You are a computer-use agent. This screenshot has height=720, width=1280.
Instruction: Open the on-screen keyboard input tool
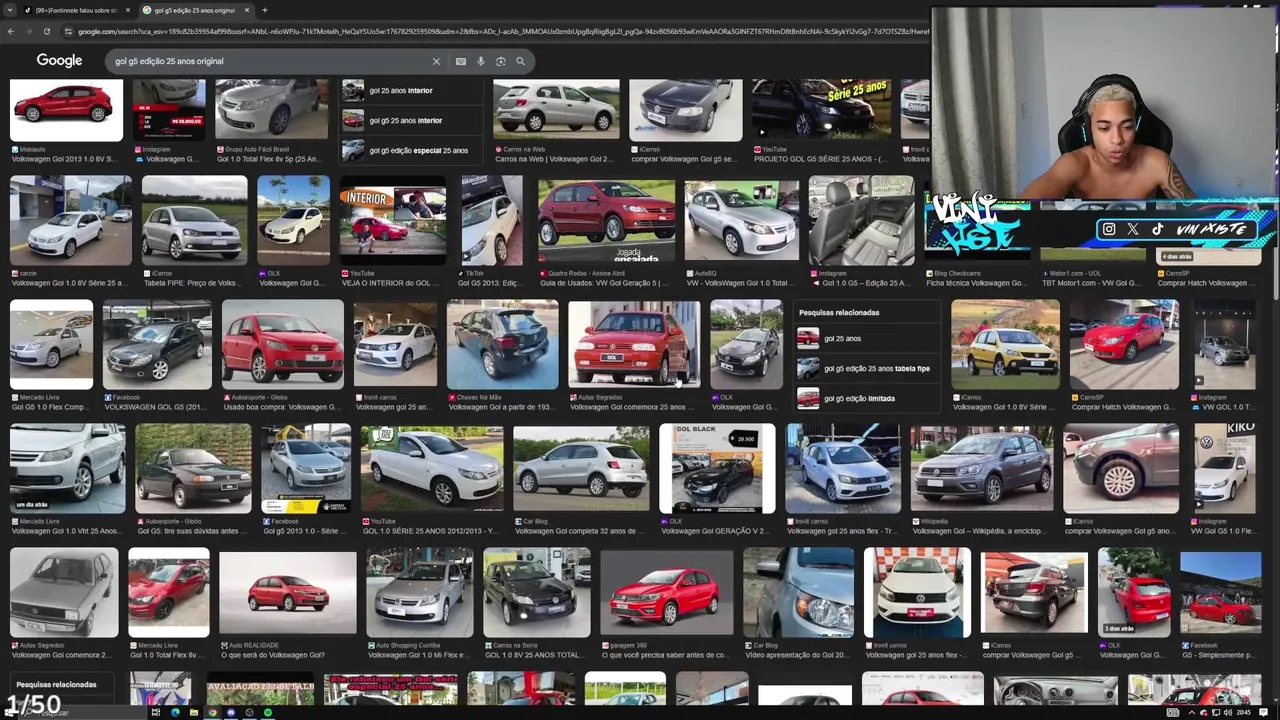point(461,61)
